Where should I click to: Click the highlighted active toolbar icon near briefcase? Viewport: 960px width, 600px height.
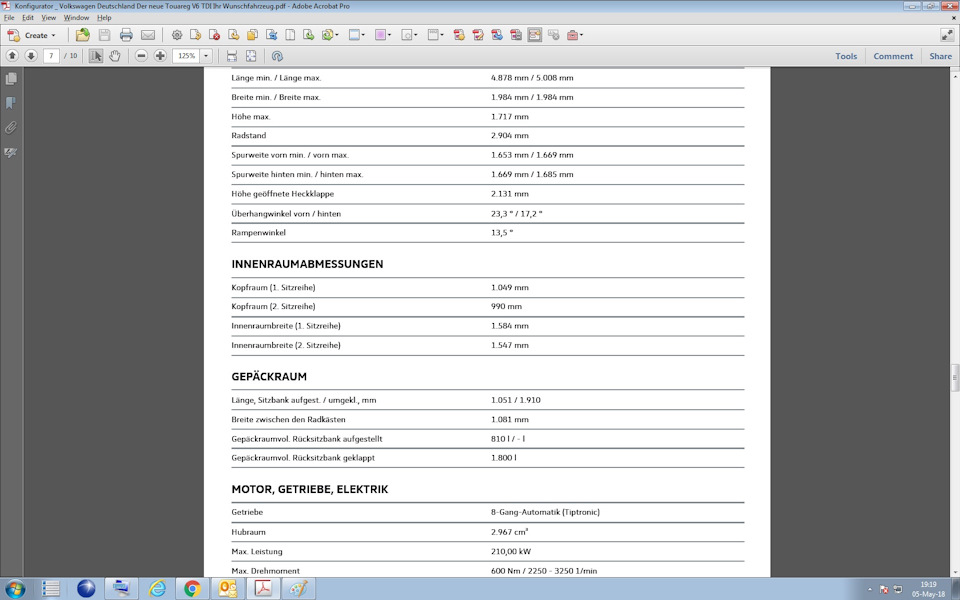534,35
